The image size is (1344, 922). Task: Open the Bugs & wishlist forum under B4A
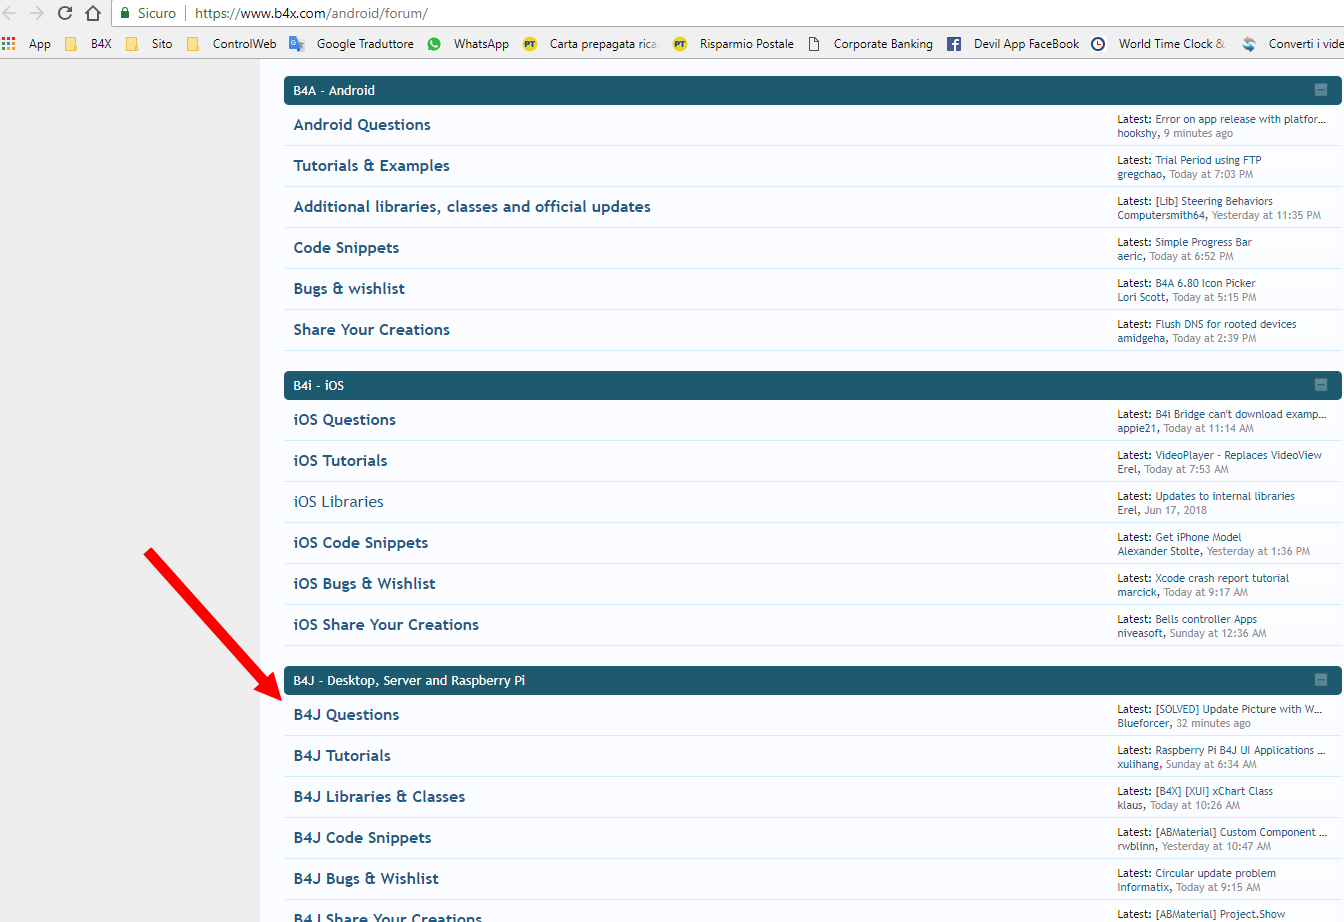pos(349,289)
